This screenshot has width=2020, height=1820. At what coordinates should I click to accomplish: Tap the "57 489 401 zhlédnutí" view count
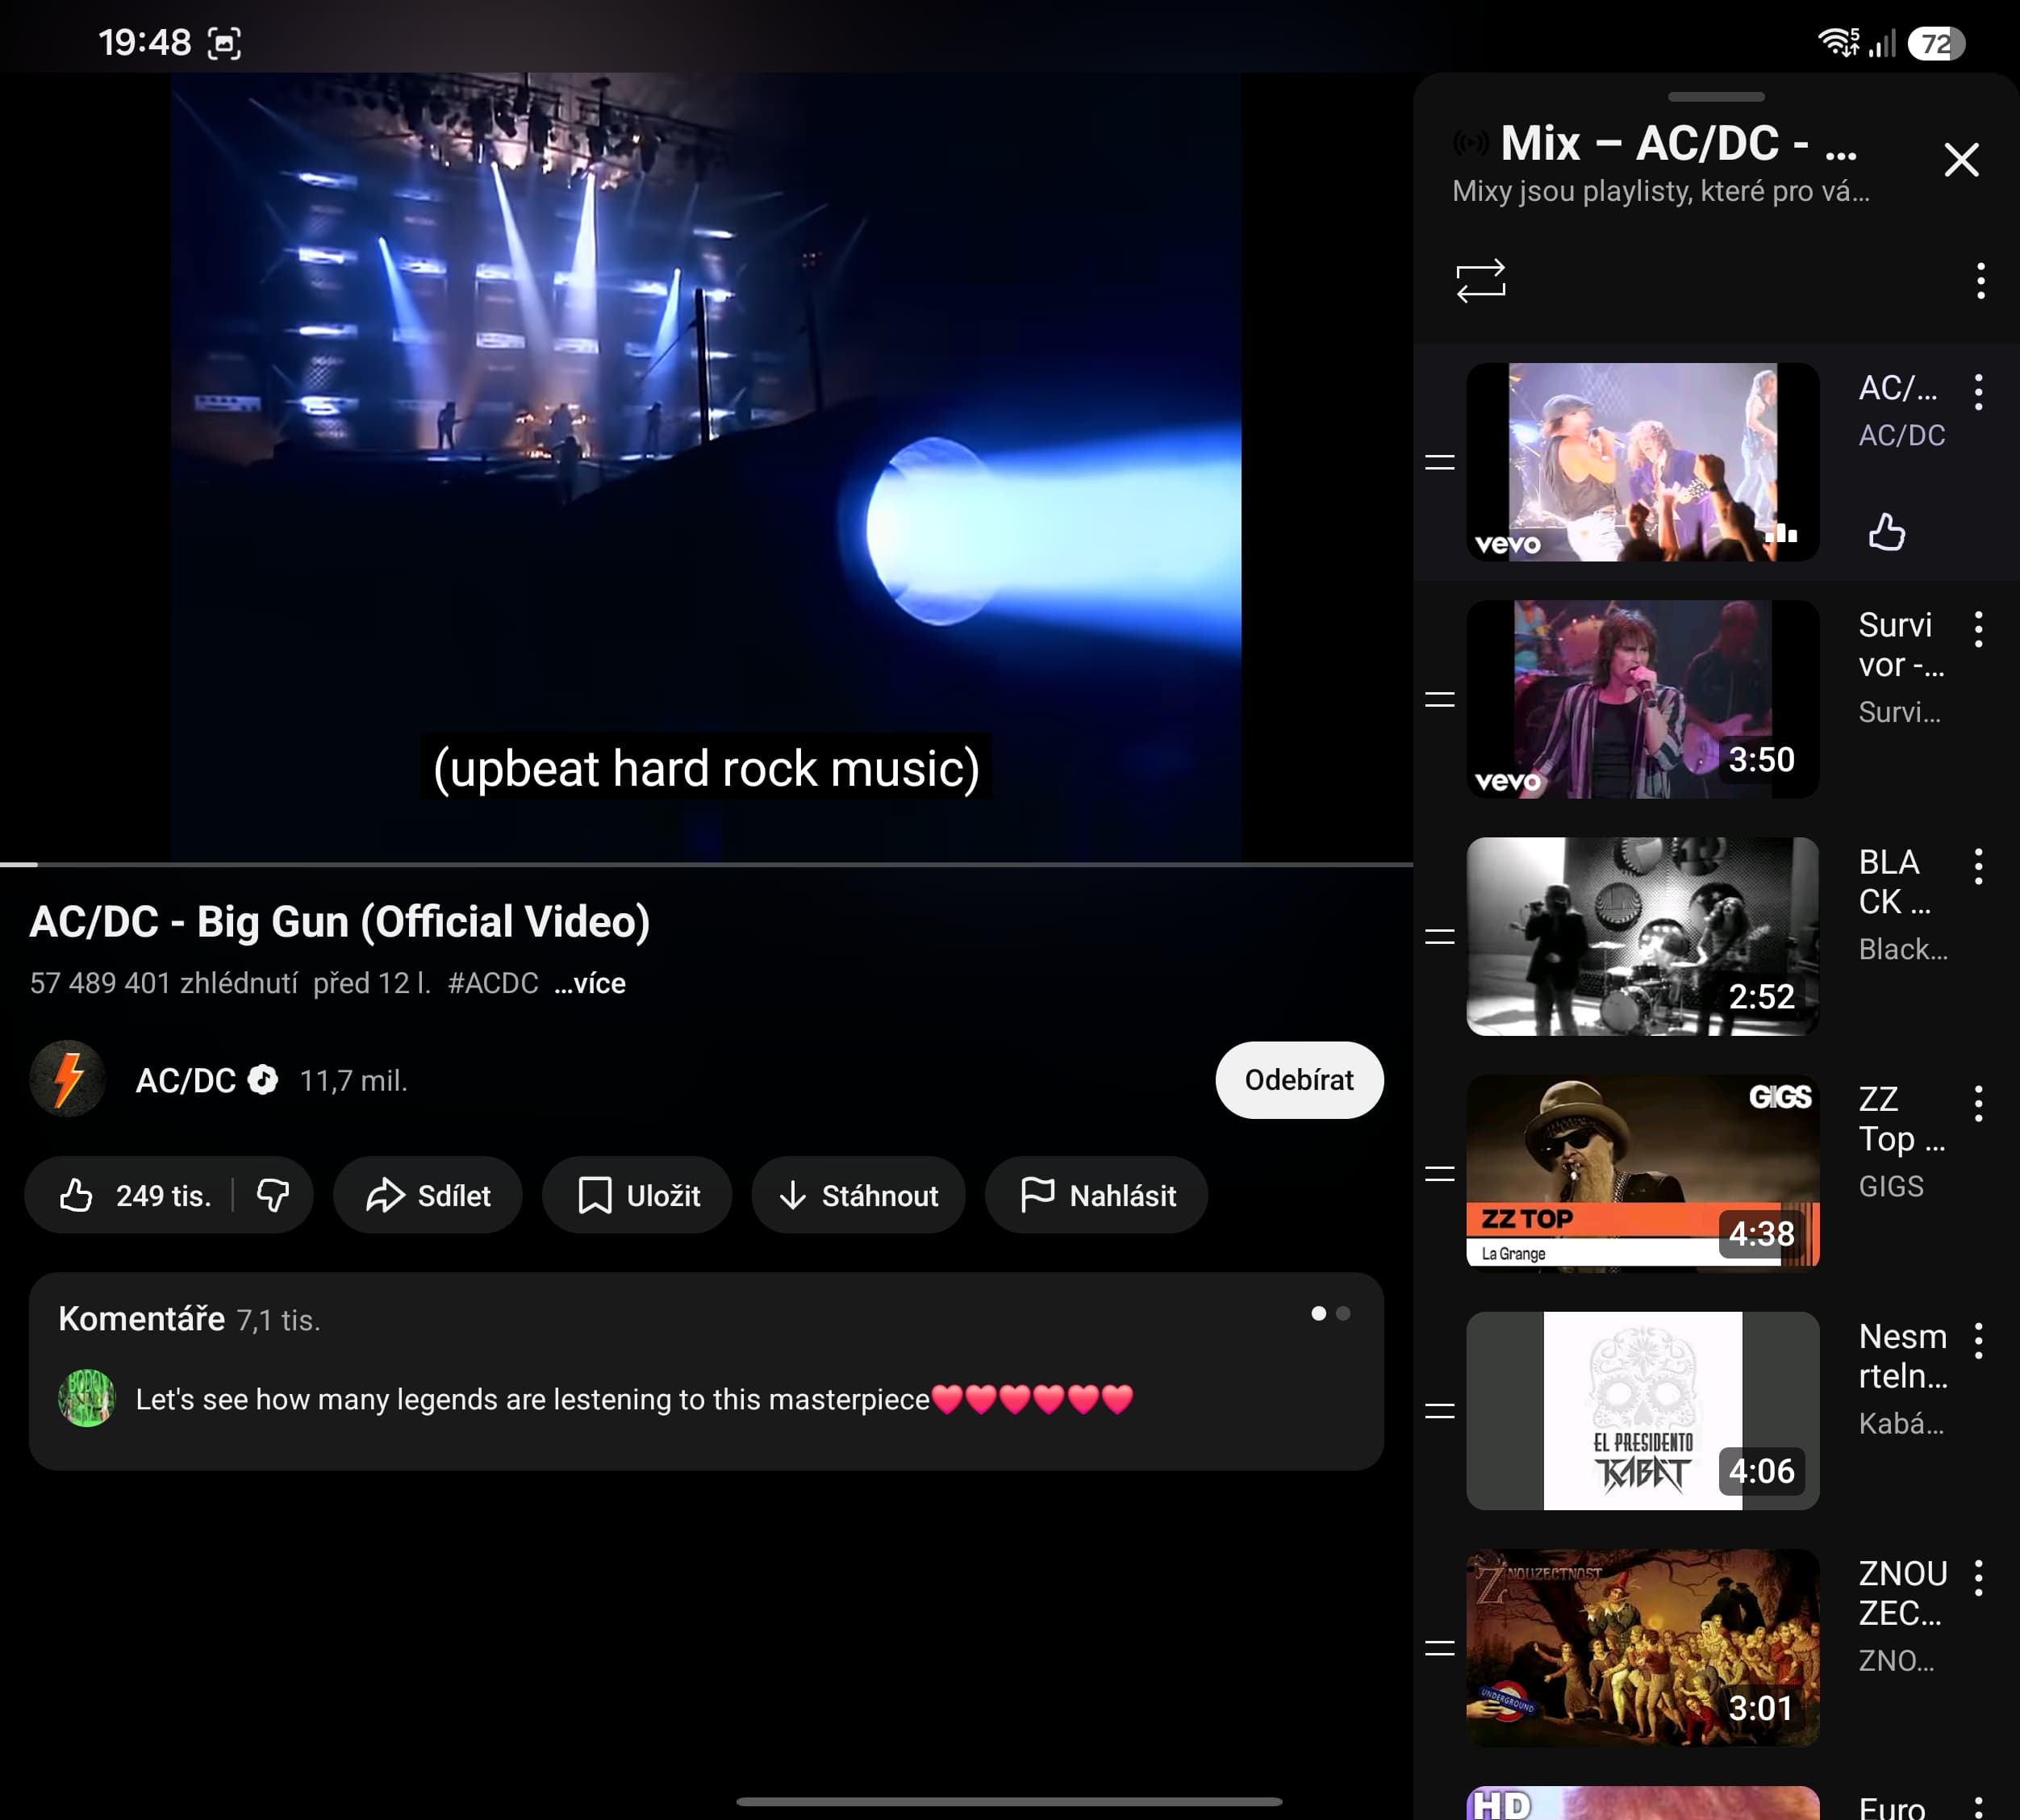click(164, 984)
